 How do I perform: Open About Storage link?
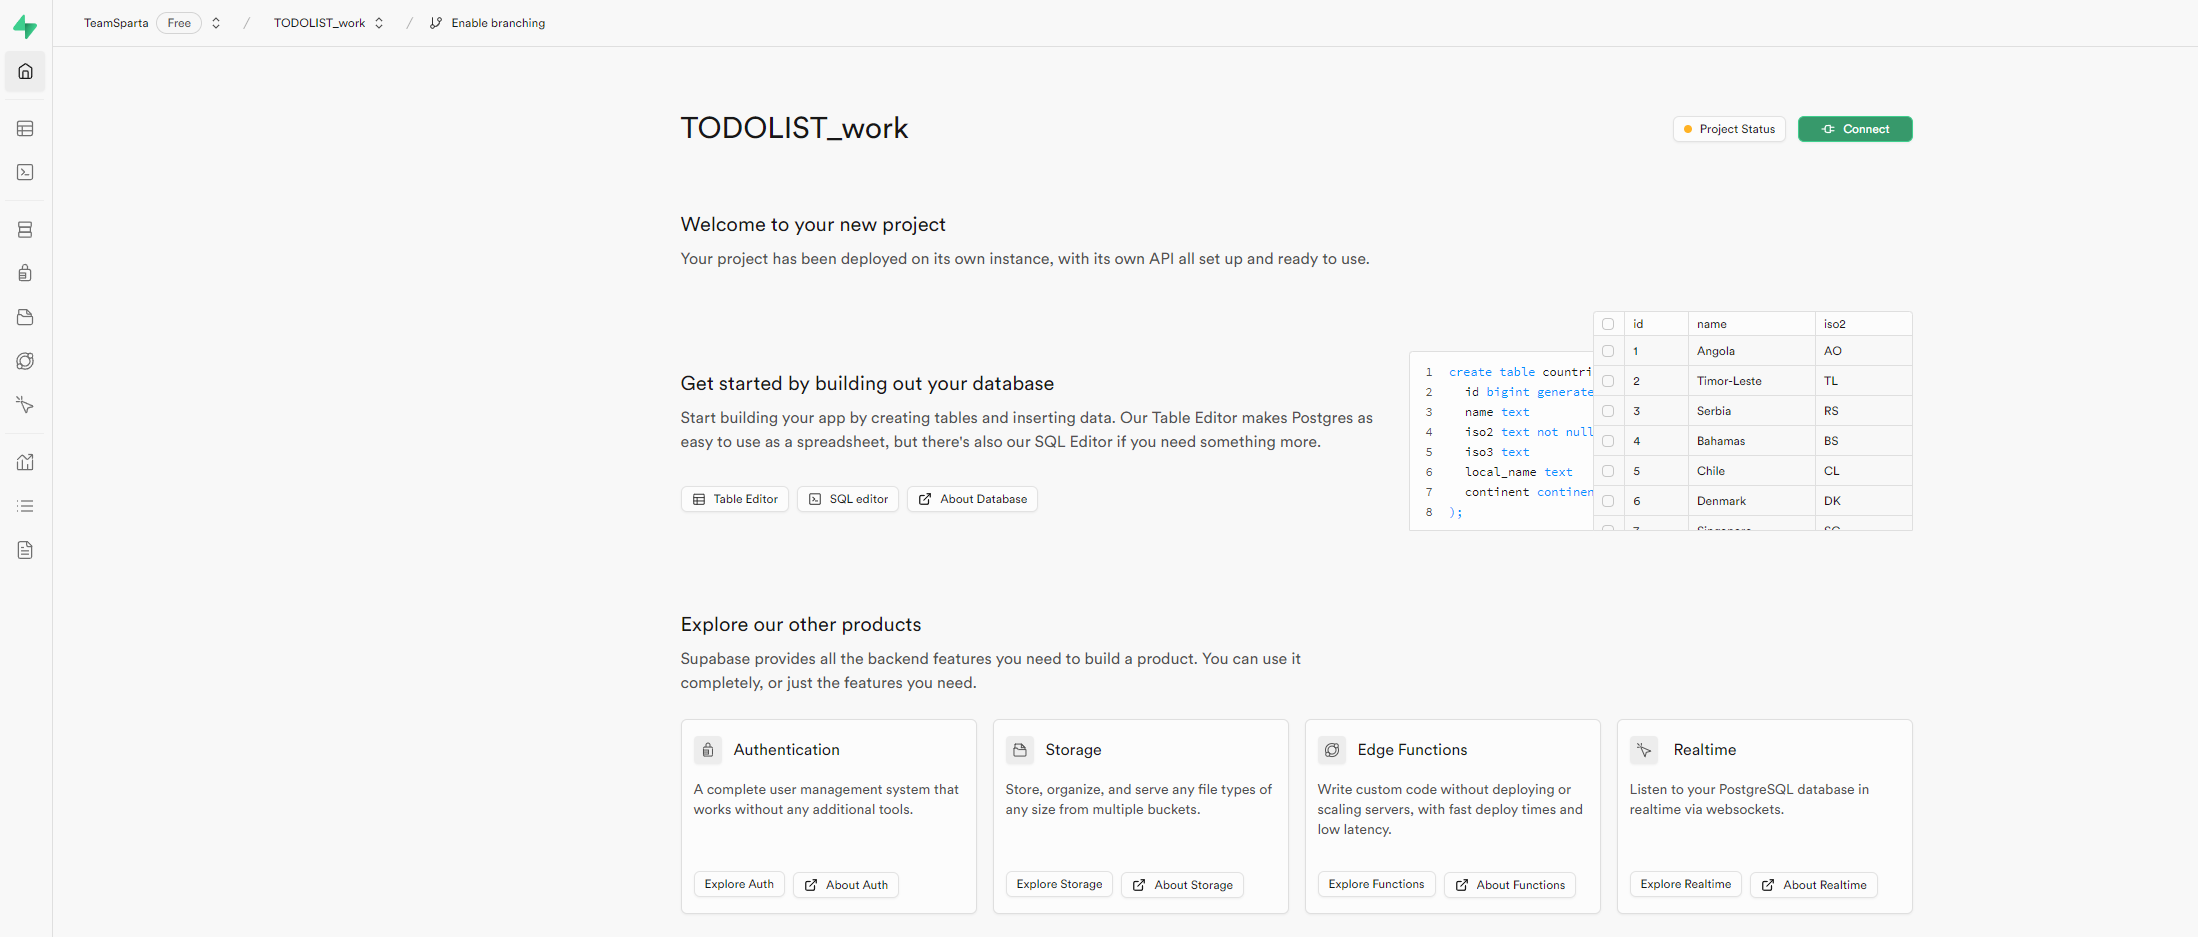click(1182, 885)
